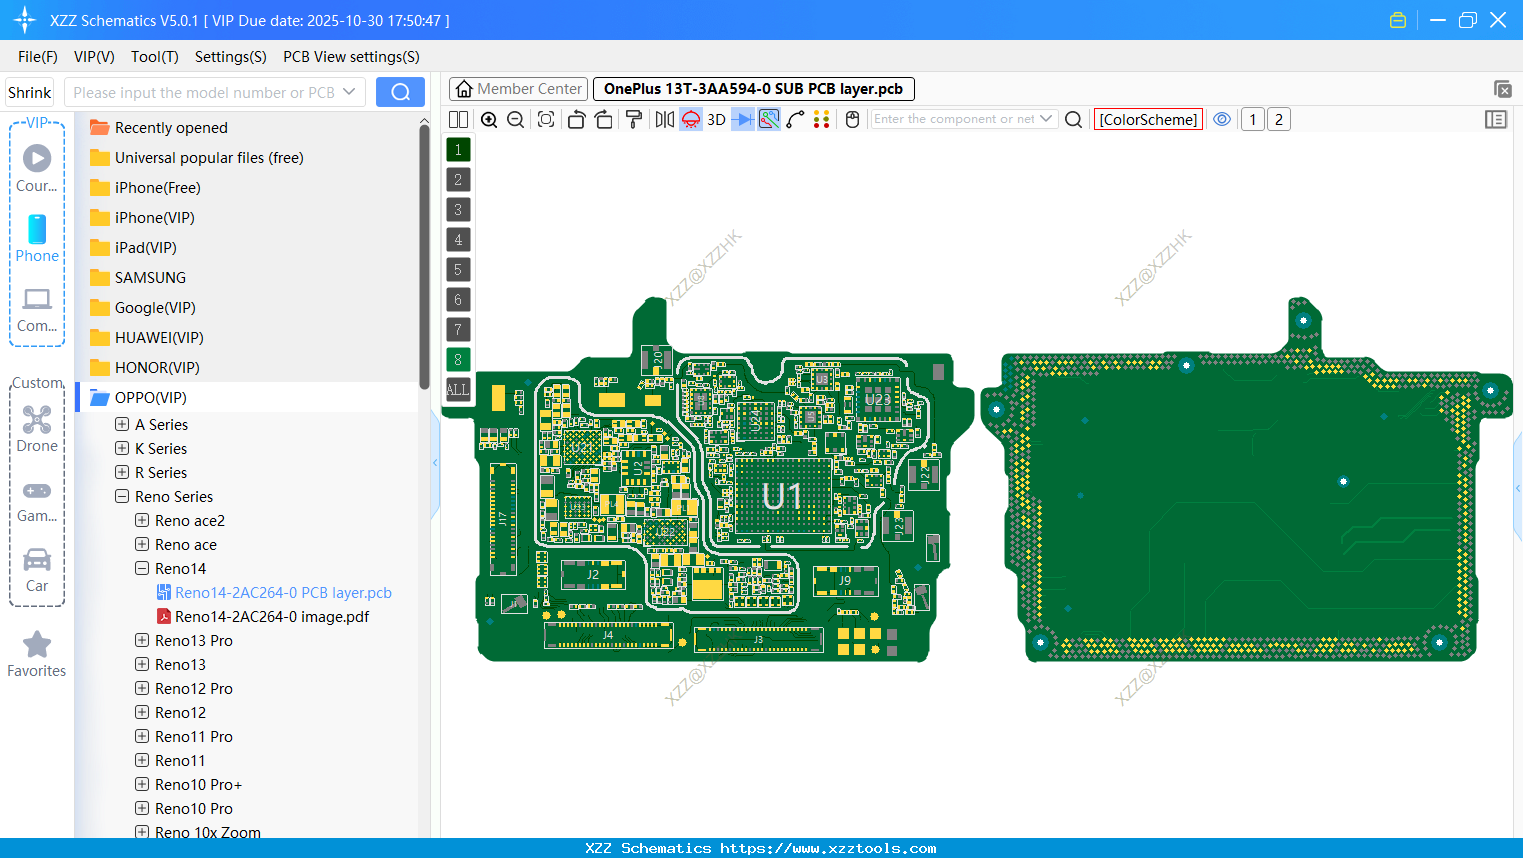Open Reno14-2AC264-0 PCB layer.pcb file
The image size is (1523, 858).
point(274,593)
